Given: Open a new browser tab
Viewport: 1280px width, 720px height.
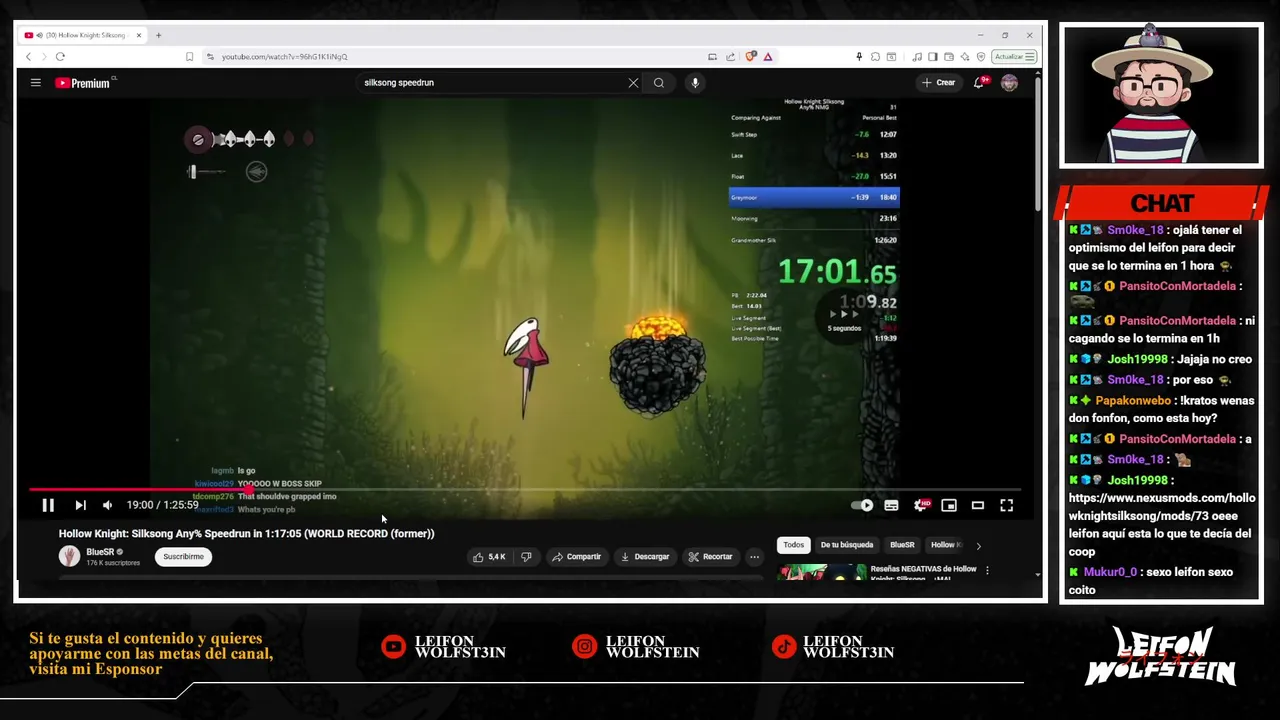Looking at the screenshot, I should 158,35.
